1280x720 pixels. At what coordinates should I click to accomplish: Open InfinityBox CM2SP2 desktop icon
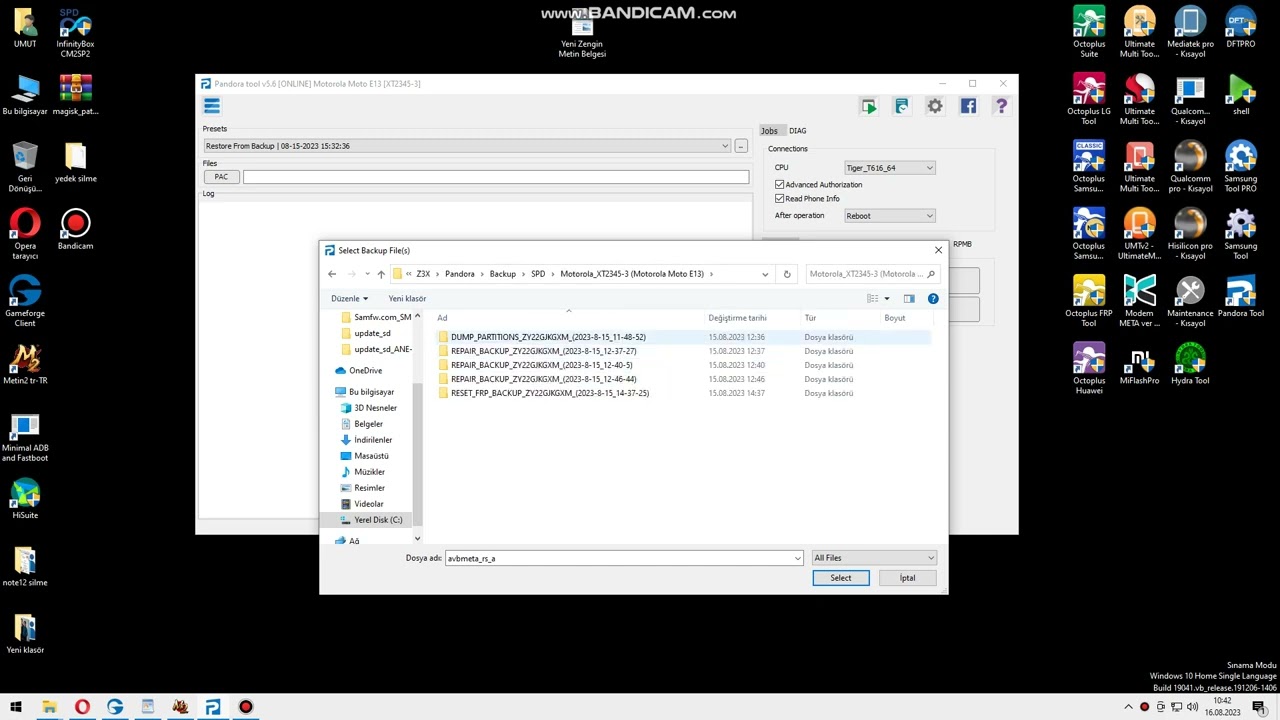pos(75,32)
